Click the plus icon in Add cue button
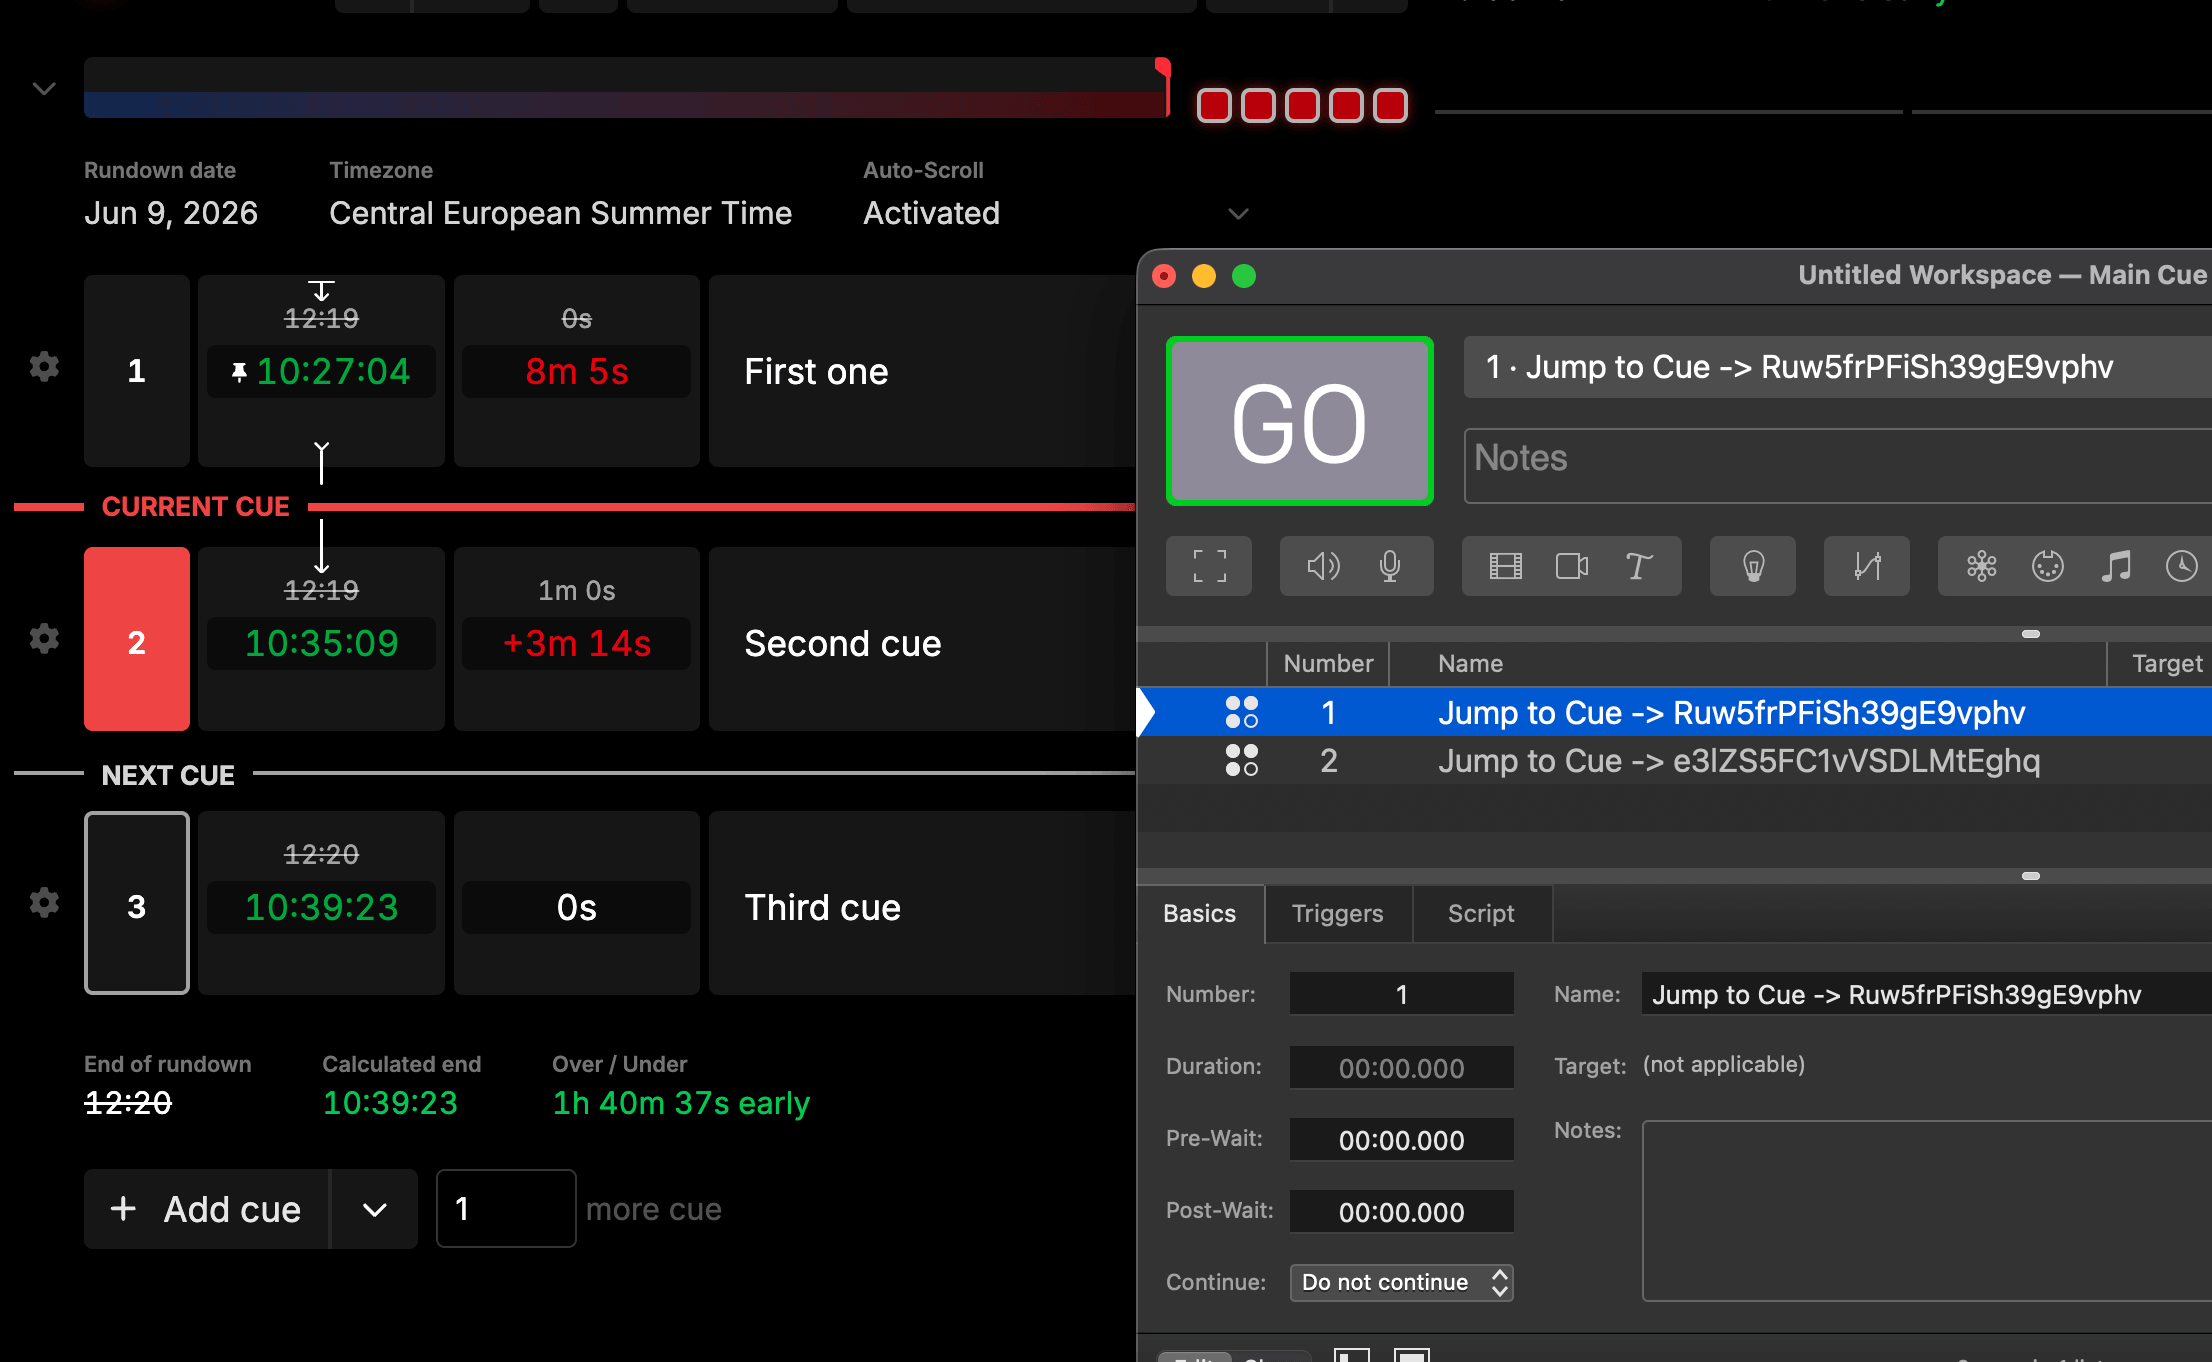 coord(123,1208)
